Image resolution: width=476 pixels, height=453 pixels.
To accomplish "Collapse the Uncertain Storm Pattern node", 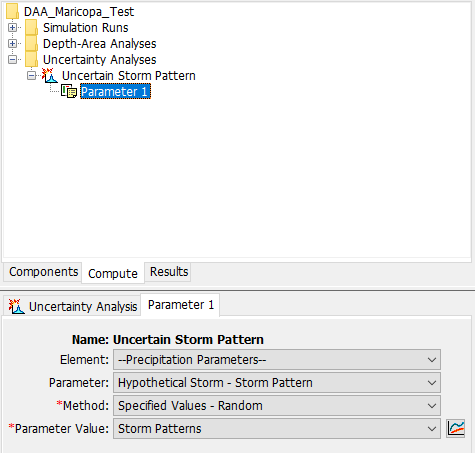I will click(x=32, y=76).
